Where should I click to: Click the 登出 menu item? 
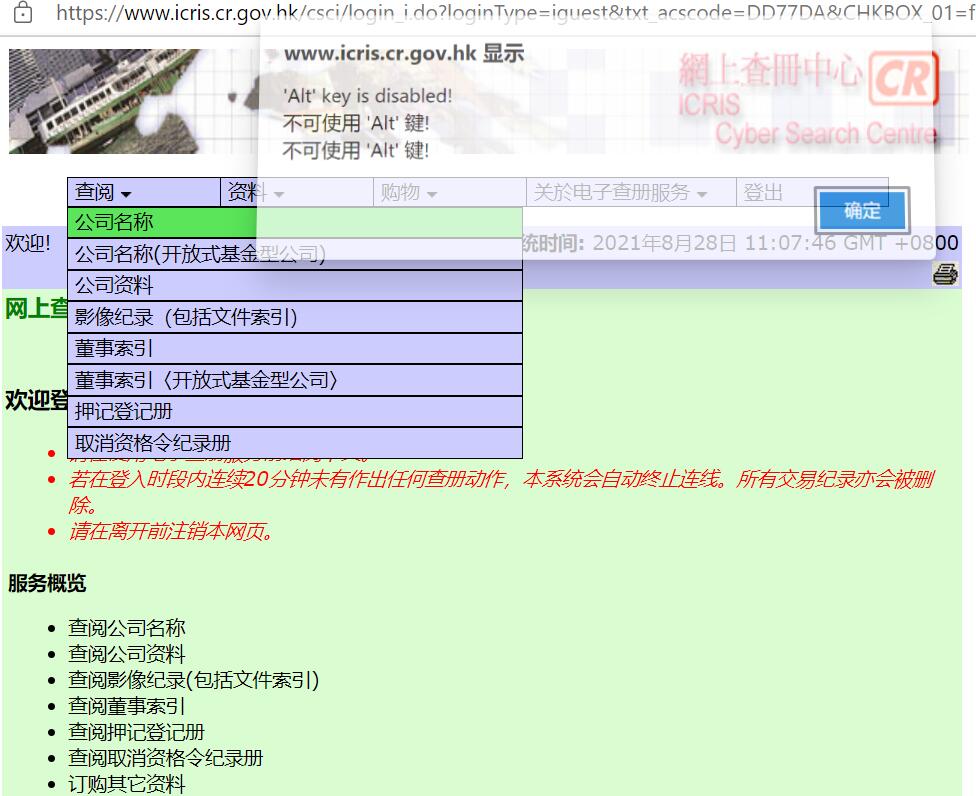pos(764,192)
